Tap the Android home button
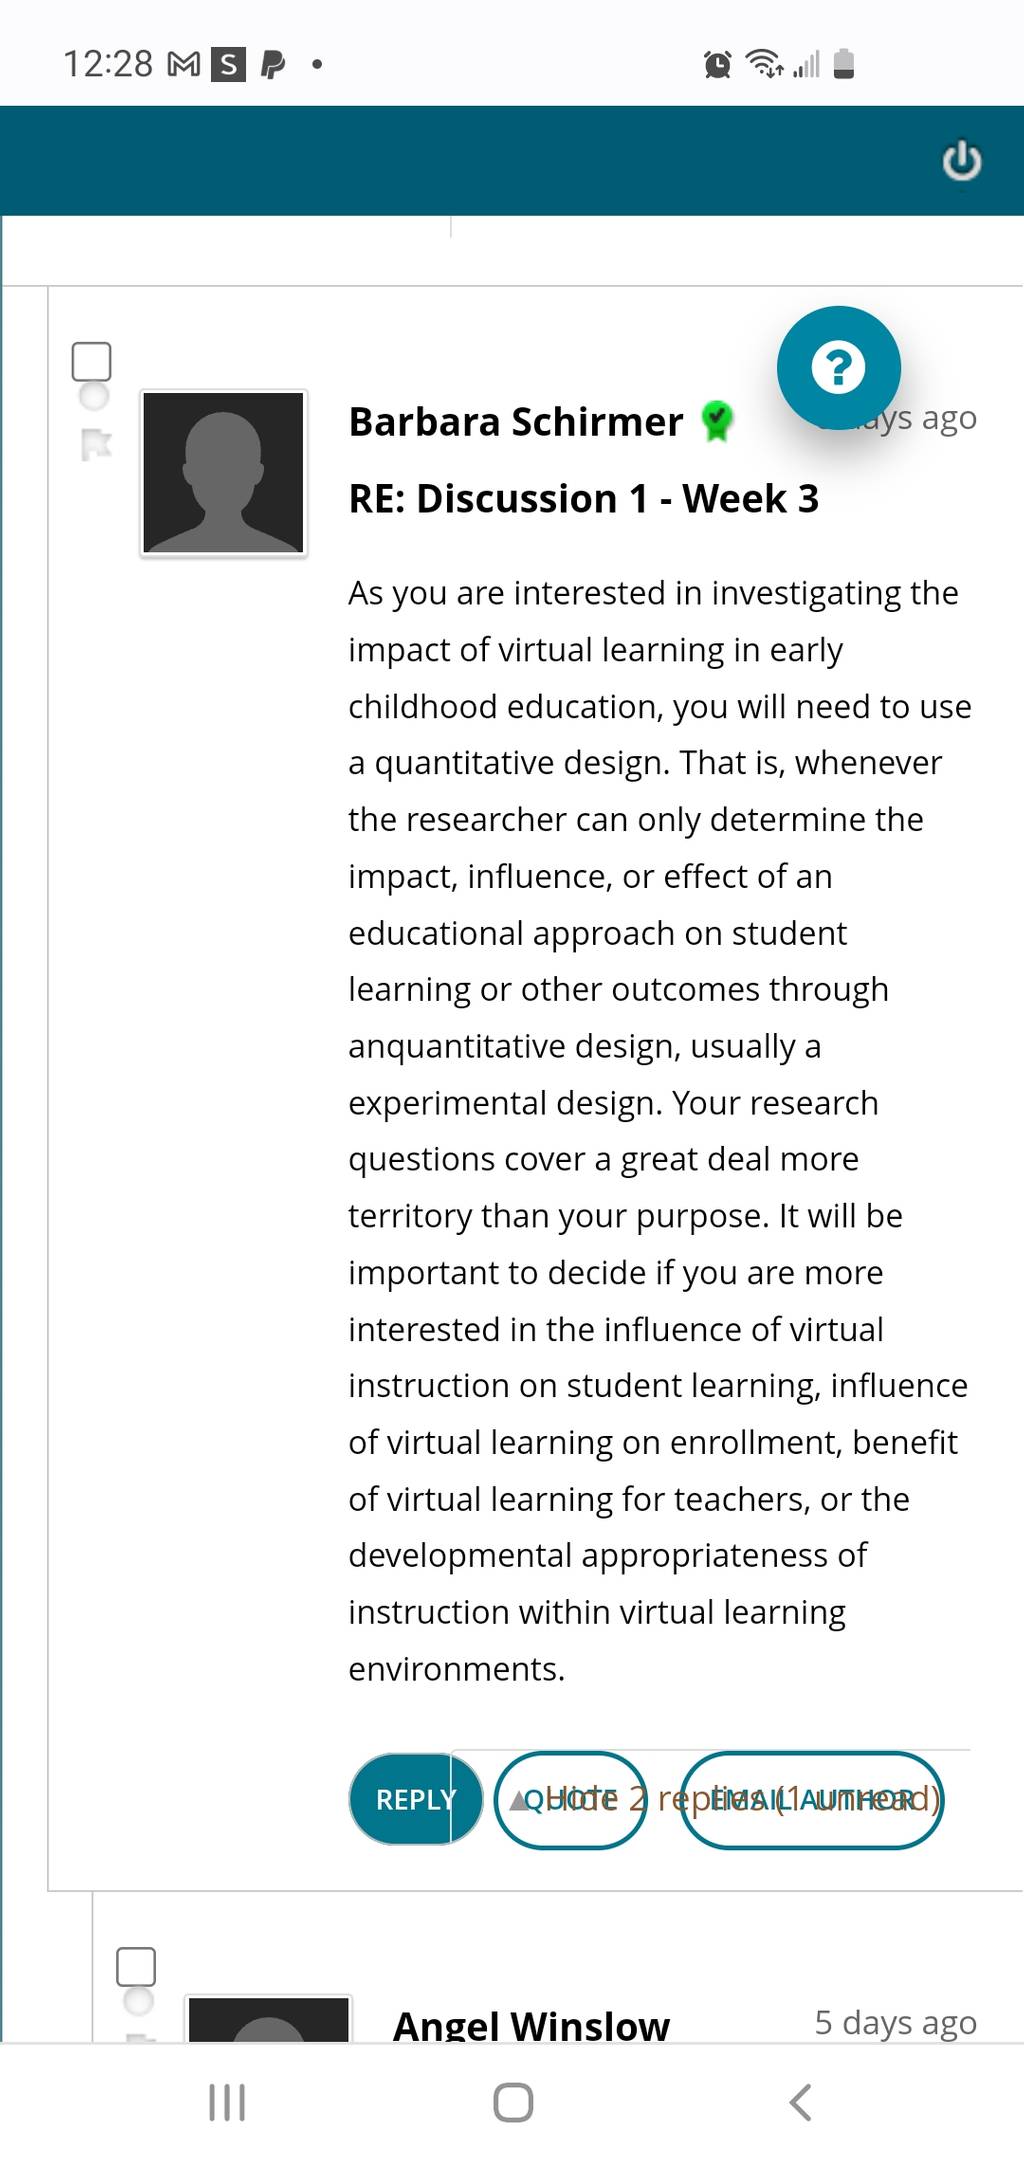The width and height of the screenshot is (1024, 2162). pos(513,2102)
